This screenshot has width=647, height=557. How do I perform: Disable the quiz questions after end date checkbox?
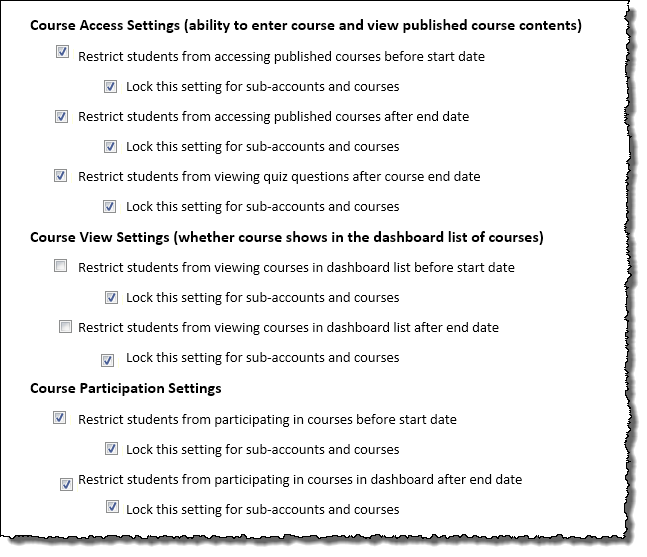62,175
